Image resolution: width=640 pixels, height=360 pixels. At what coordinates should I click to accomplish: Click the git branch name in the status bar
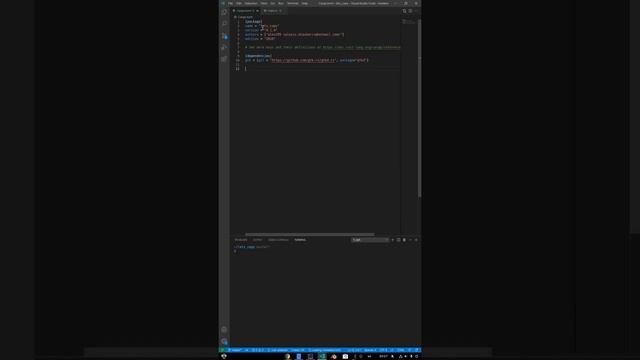click(x=234, y=350)
